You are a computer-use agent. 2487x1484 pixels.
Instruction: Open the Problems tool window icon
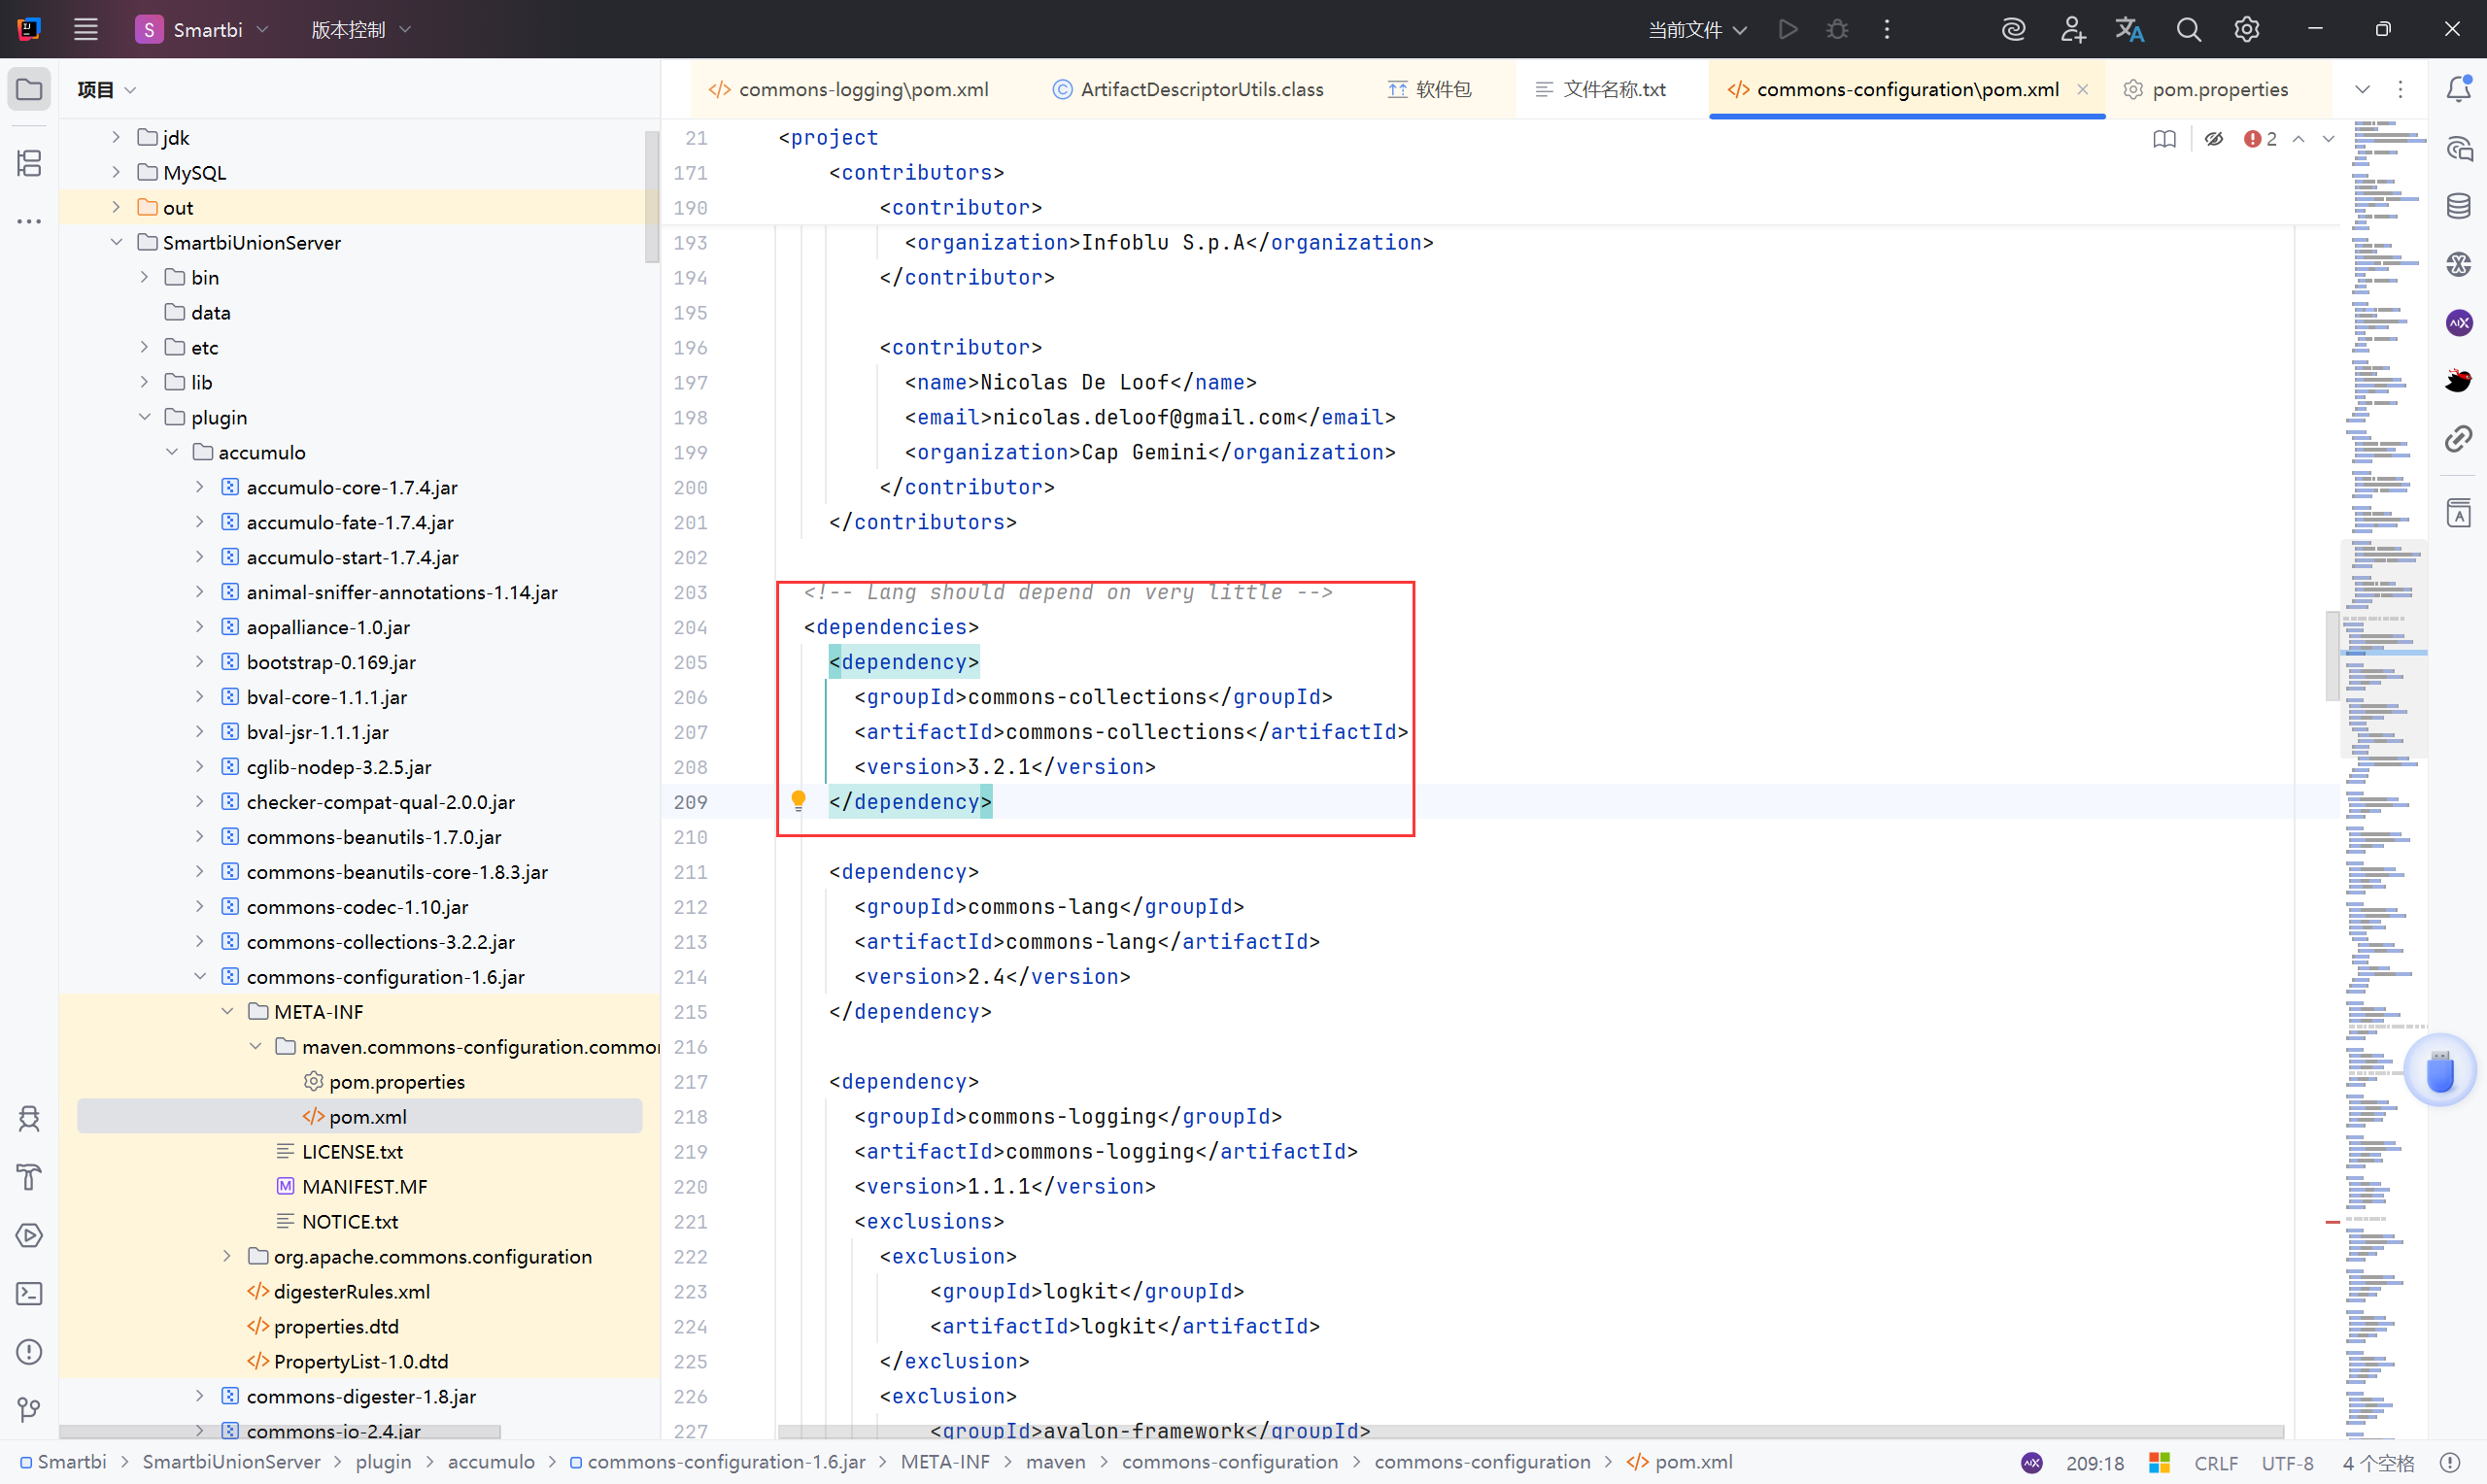[29, 1352]
